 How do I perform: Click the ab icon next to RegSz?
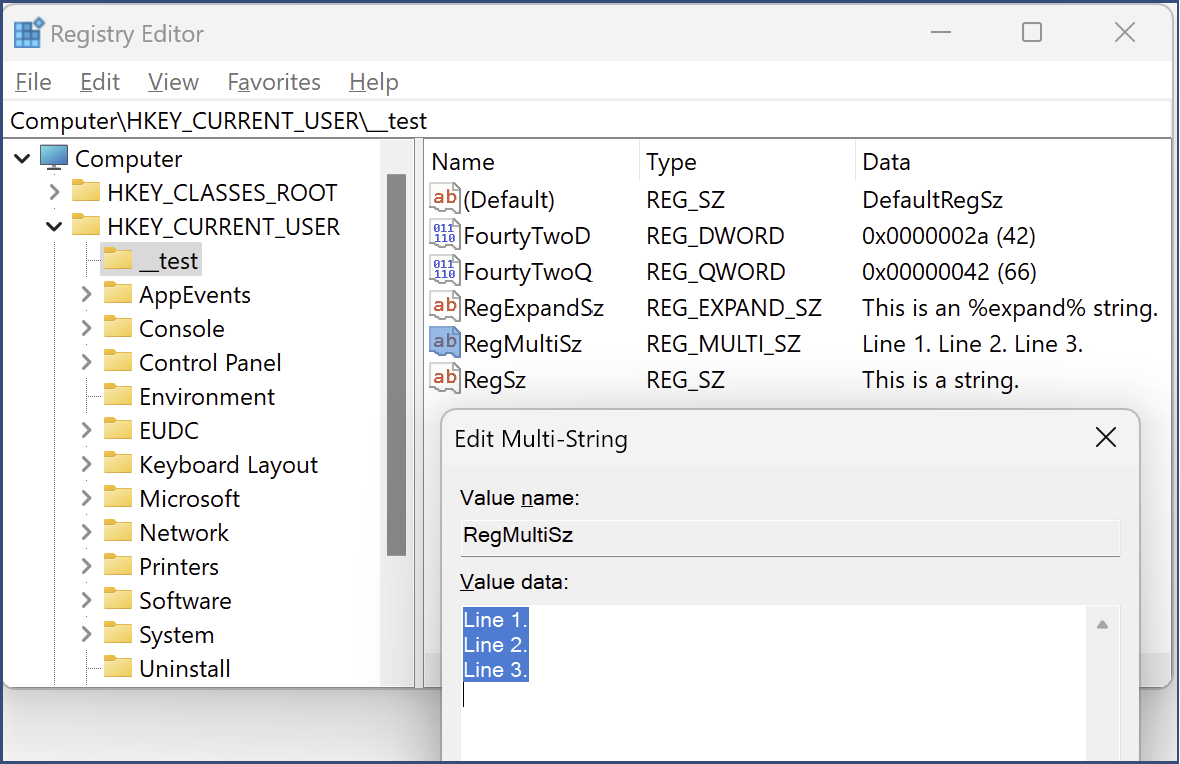click(444, 377)
